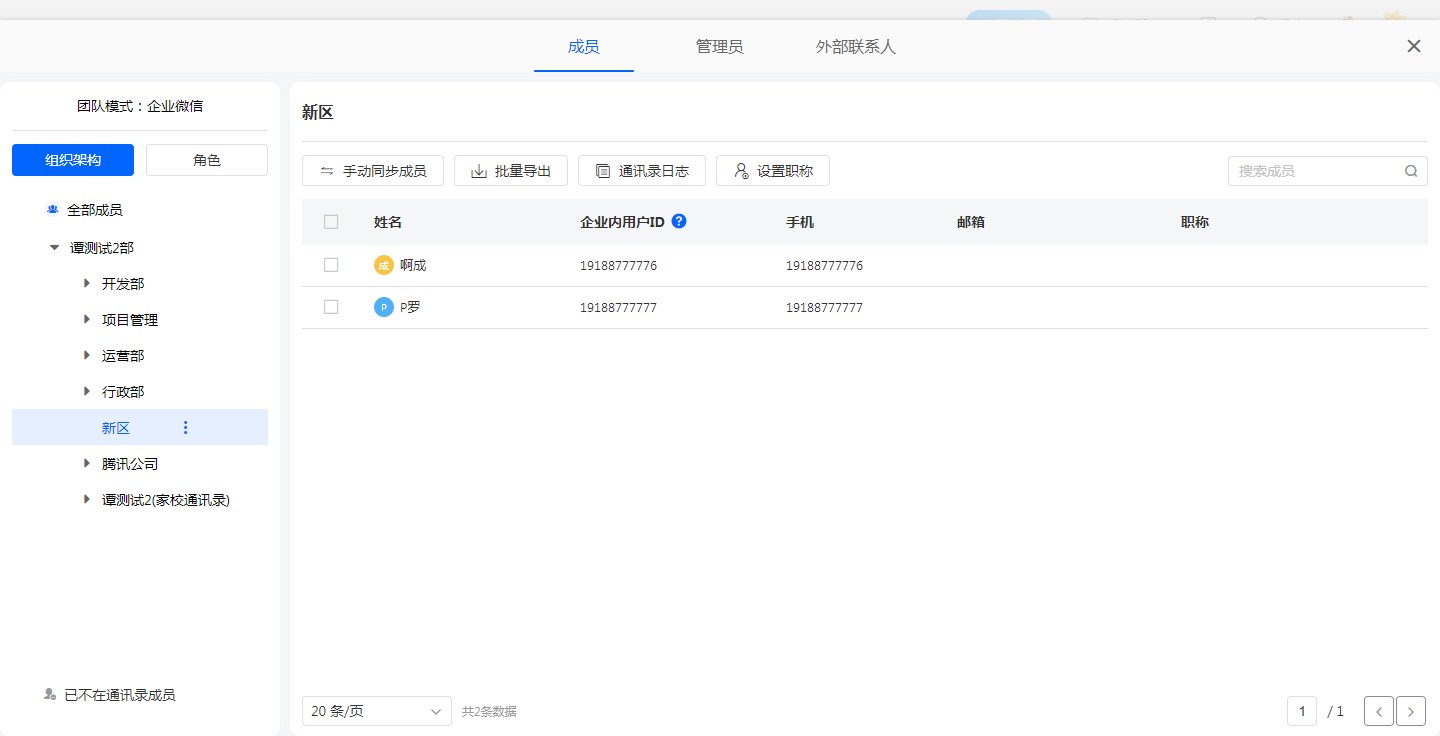Click 啊成's yellow avatar icon
Viewport: 1440px width, 736px height.
(x=383, y=265)
